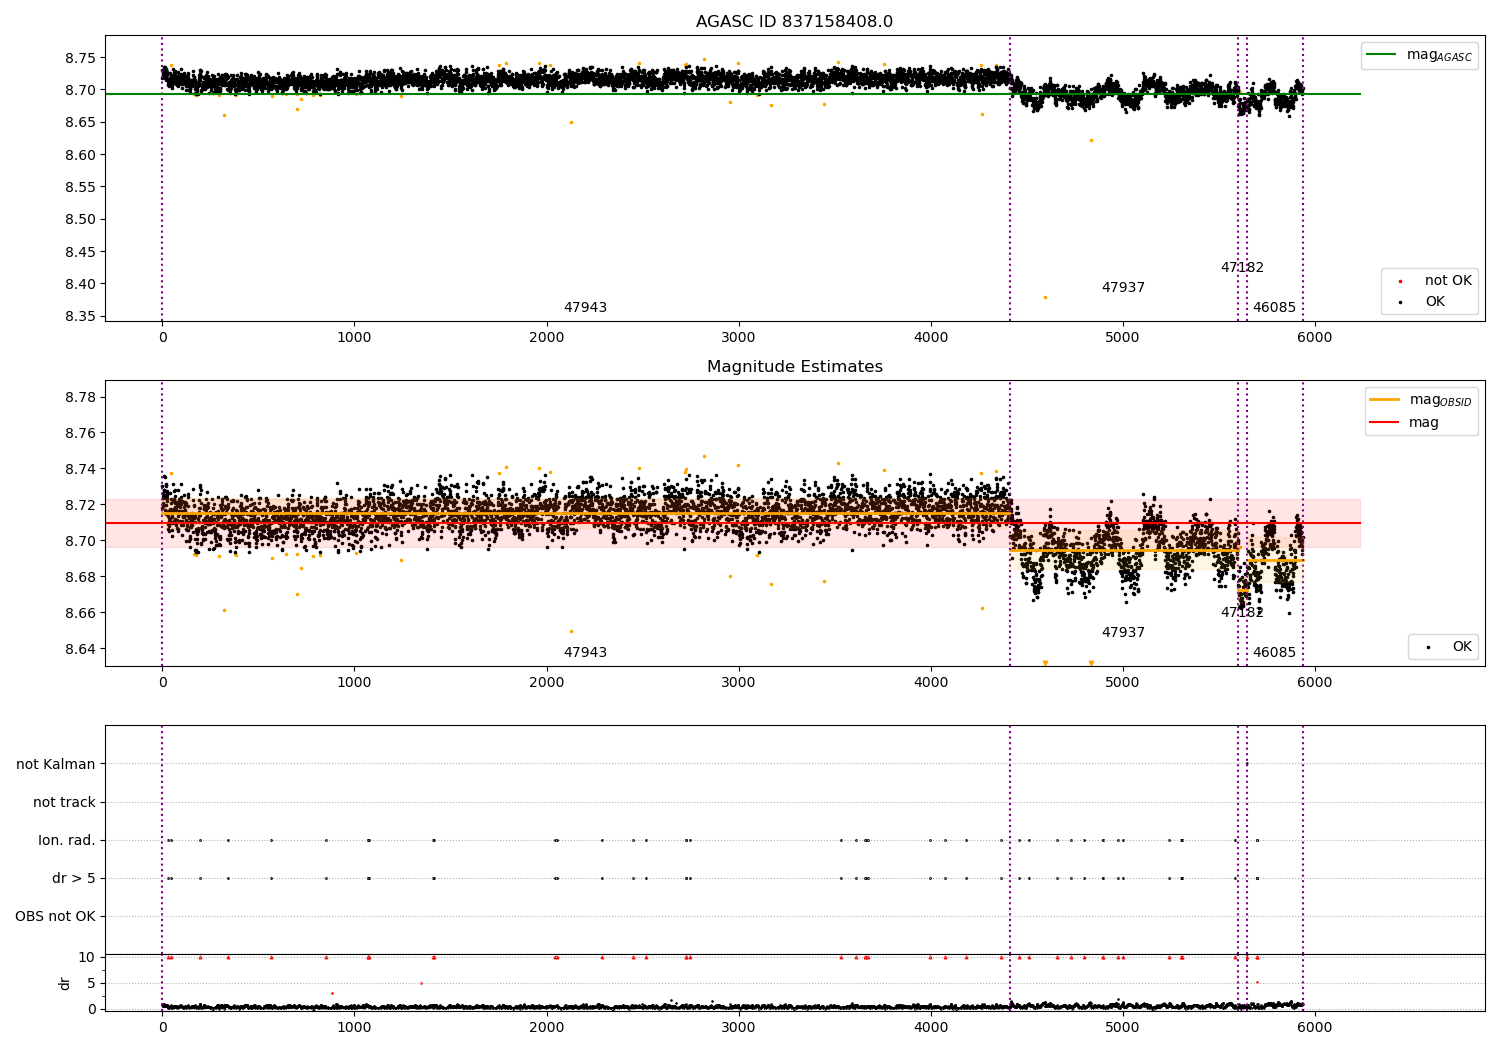Click x-axis tick 6000 in bottom plot

coord(1315,1027)
